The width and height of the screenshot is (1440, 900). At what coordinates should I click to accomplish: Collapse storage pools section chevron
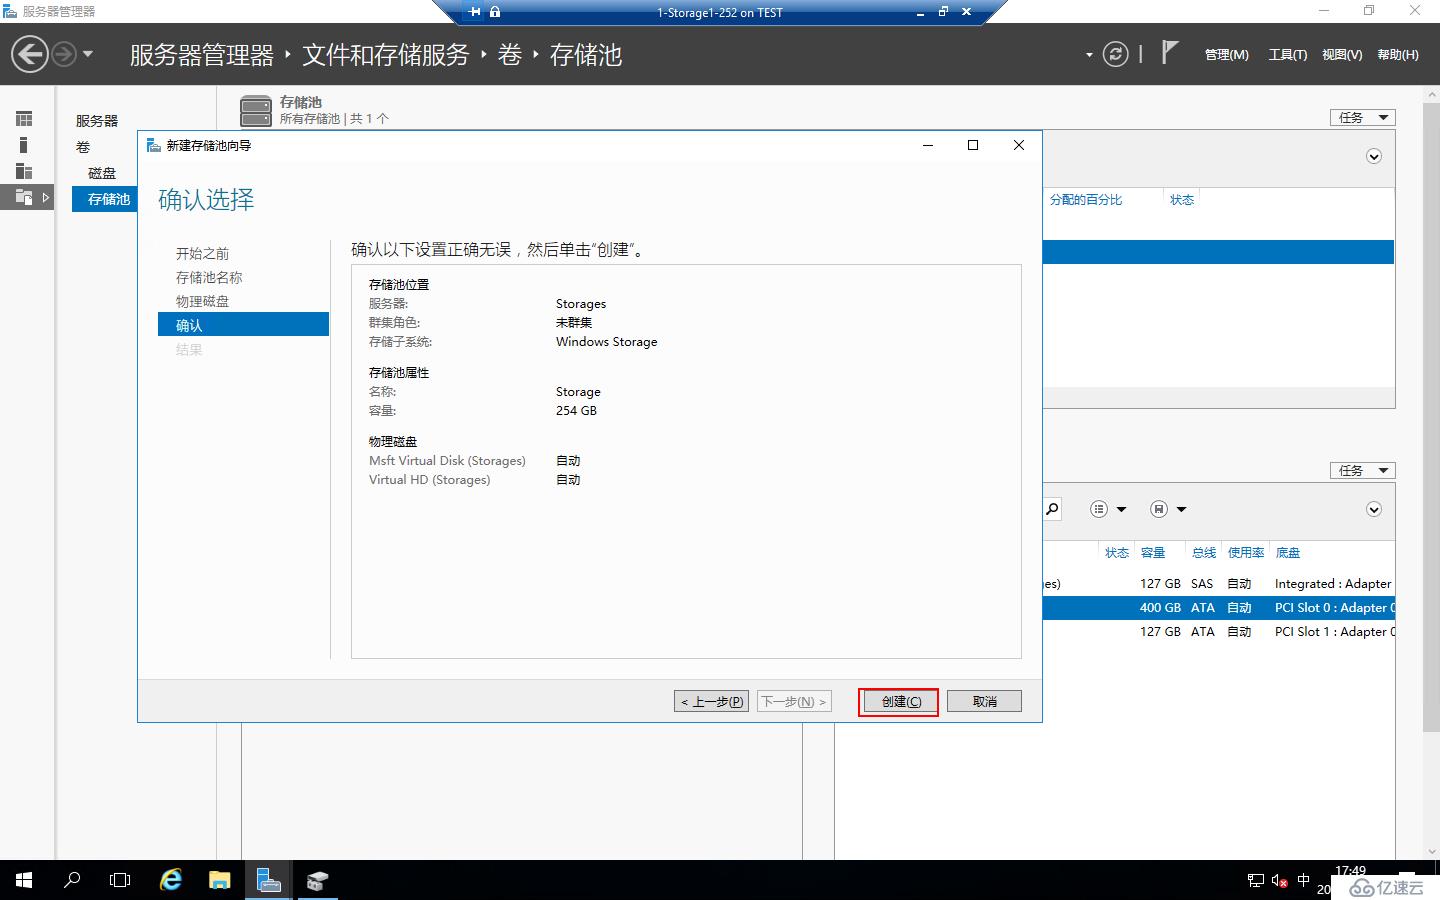1374,157
